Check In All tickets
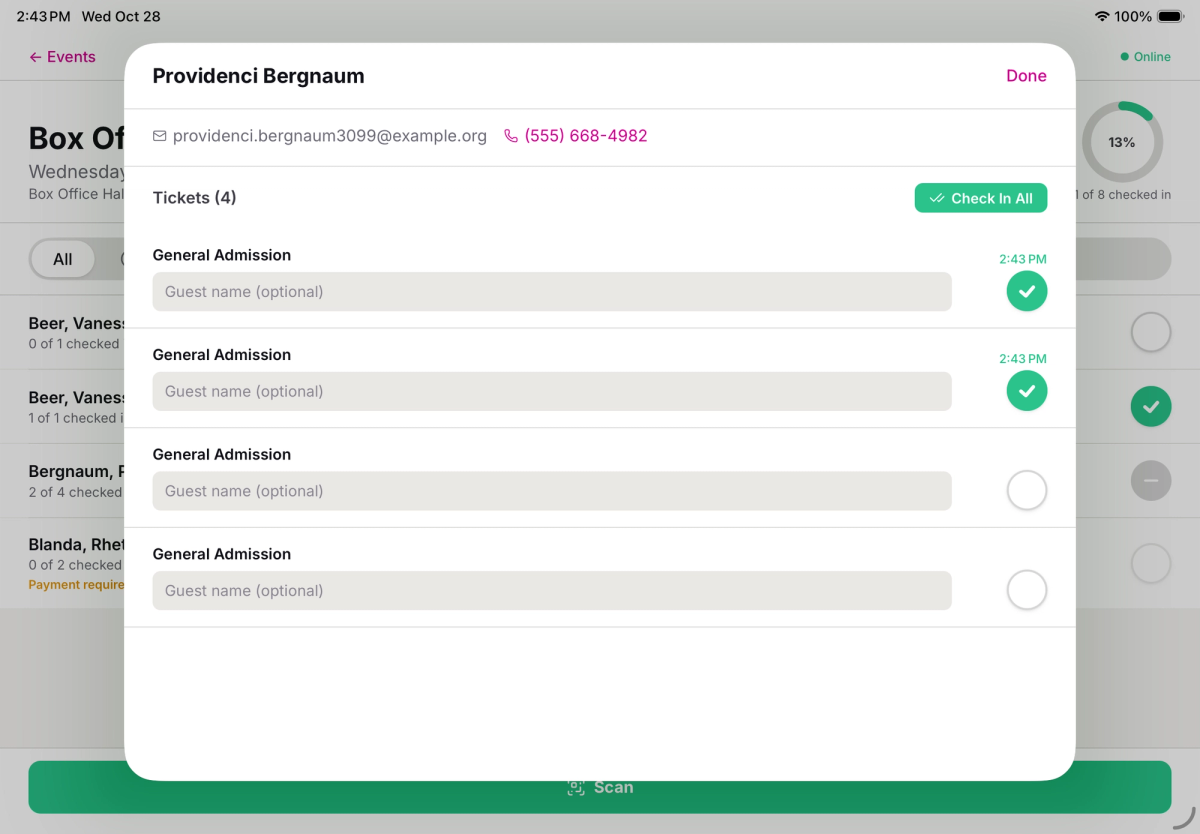Image resolution: width=1200 pixels, height=834 pixels. (981, 198)
